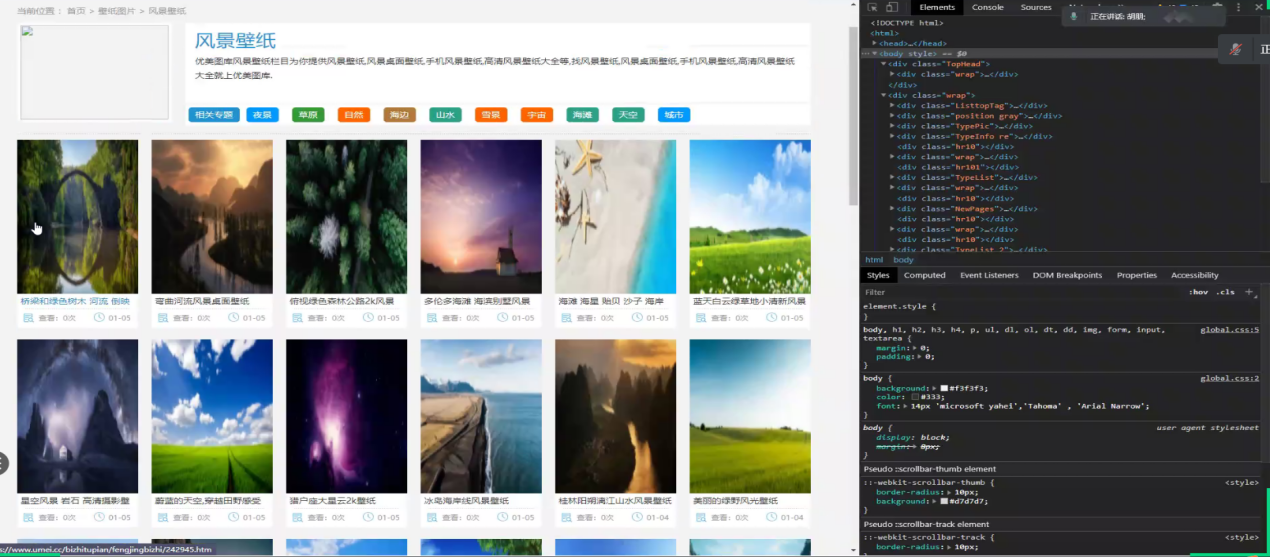Screen dimensions: 1270x557
Task: Open the Computed styles tab
Action: tap(924, 275)
